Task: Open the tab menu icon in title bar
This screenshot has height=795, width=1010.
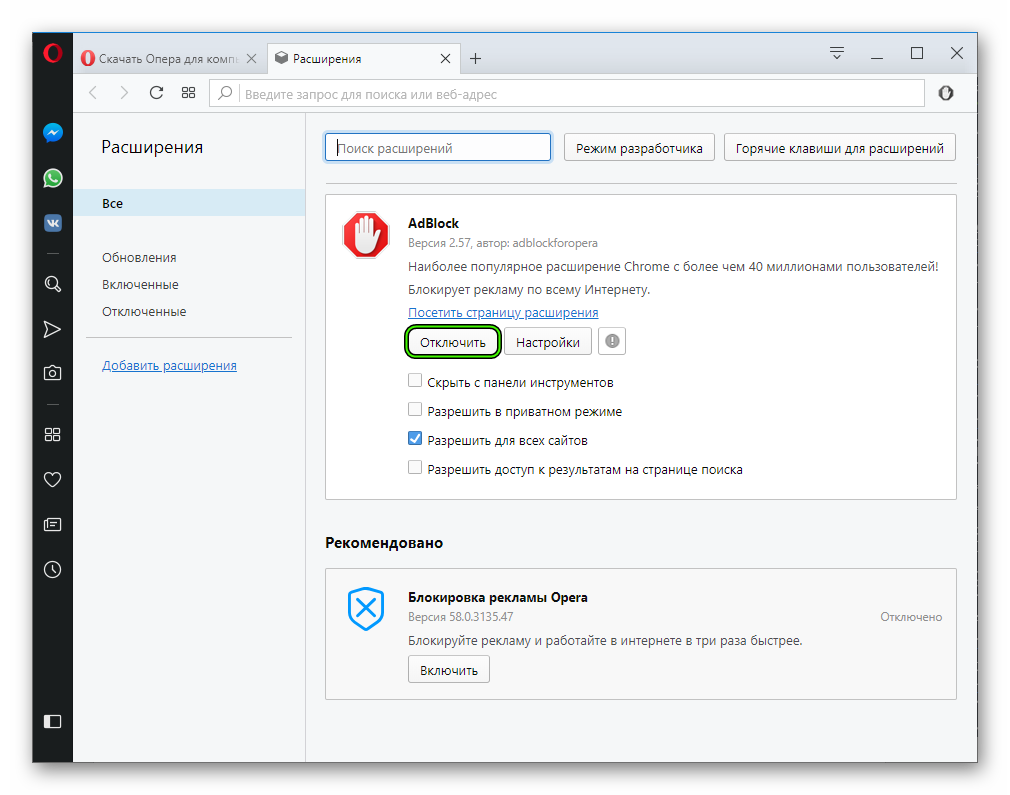Action: click(837, 53)
